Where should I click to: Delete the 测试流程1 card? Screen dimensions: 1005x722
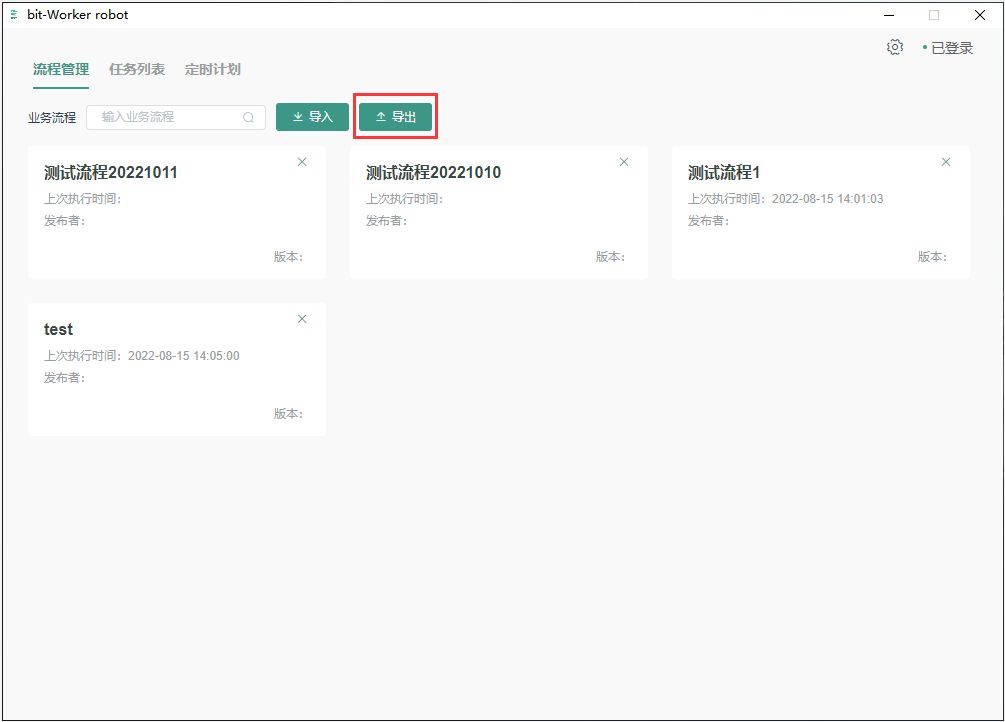(946, 162)
